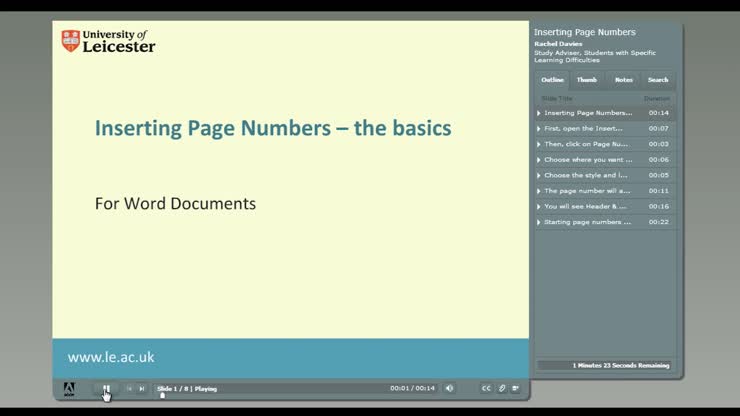Click the www.le.ac.uk link on the slide

[111, 357]
